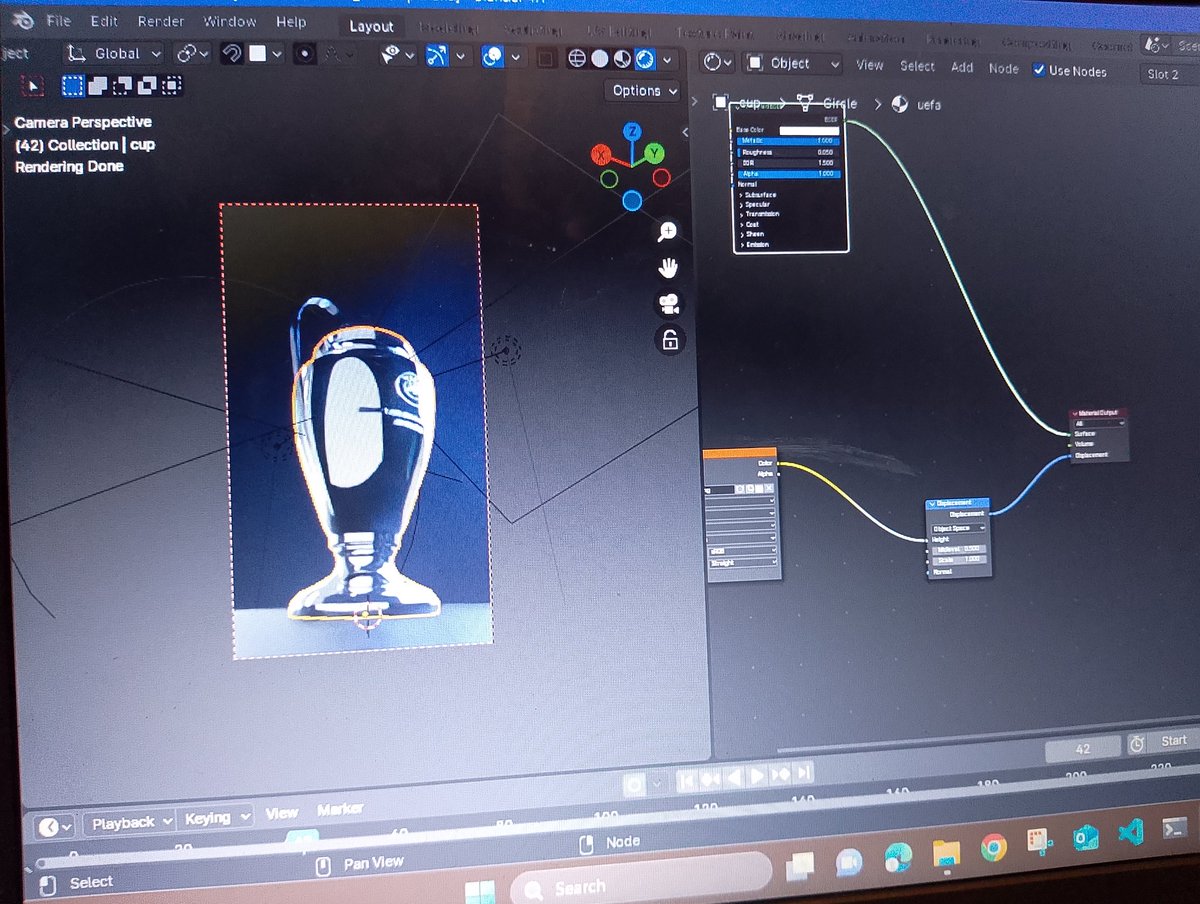1200x904 pixels.
Task: Choose invert selection mode icon
Action: (147, 86)
